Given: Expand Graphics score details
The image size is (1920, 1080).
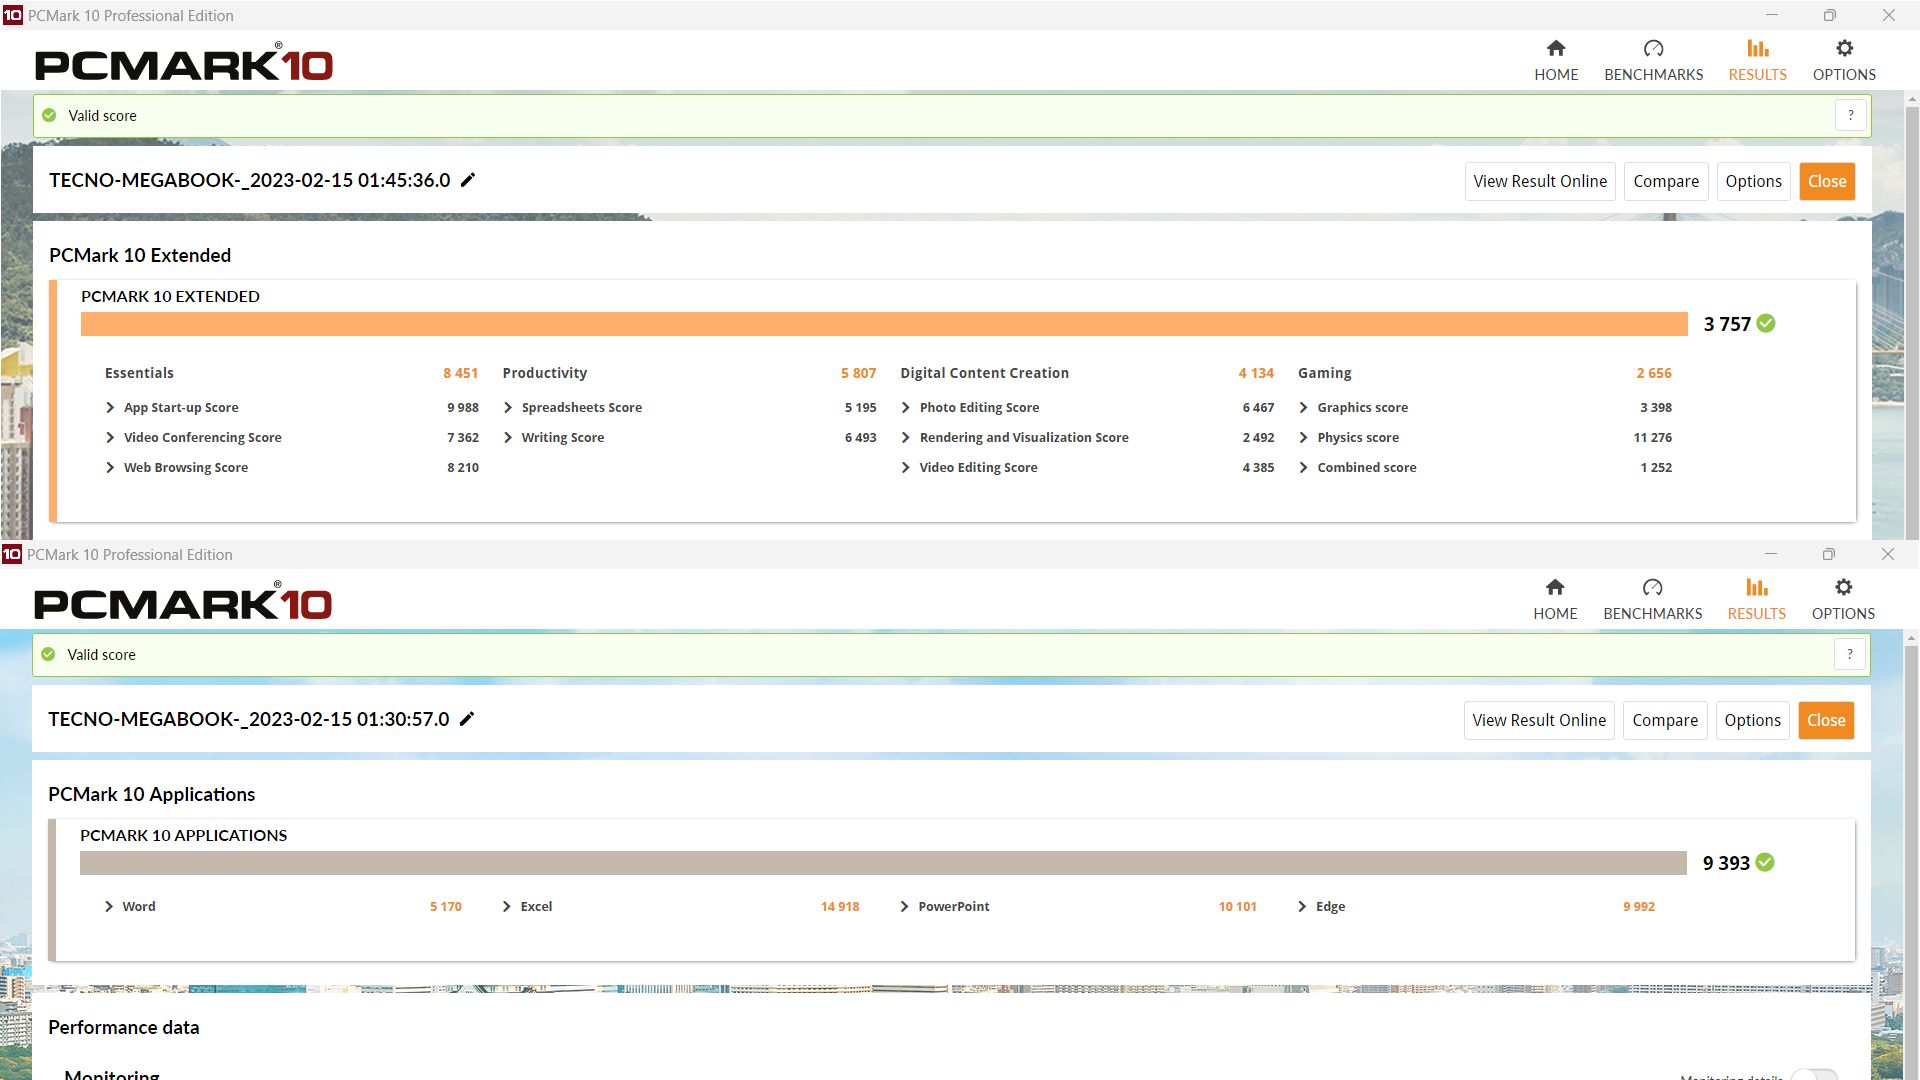Looking at the screenshot, I should pos(1303,407).
